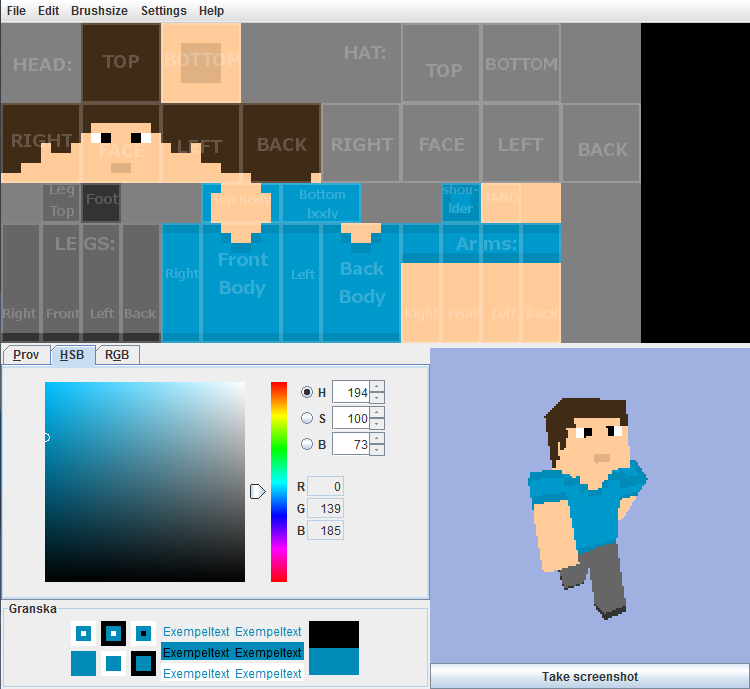Click the white-bordered blue preview swatch with white dot

(83, 633)
